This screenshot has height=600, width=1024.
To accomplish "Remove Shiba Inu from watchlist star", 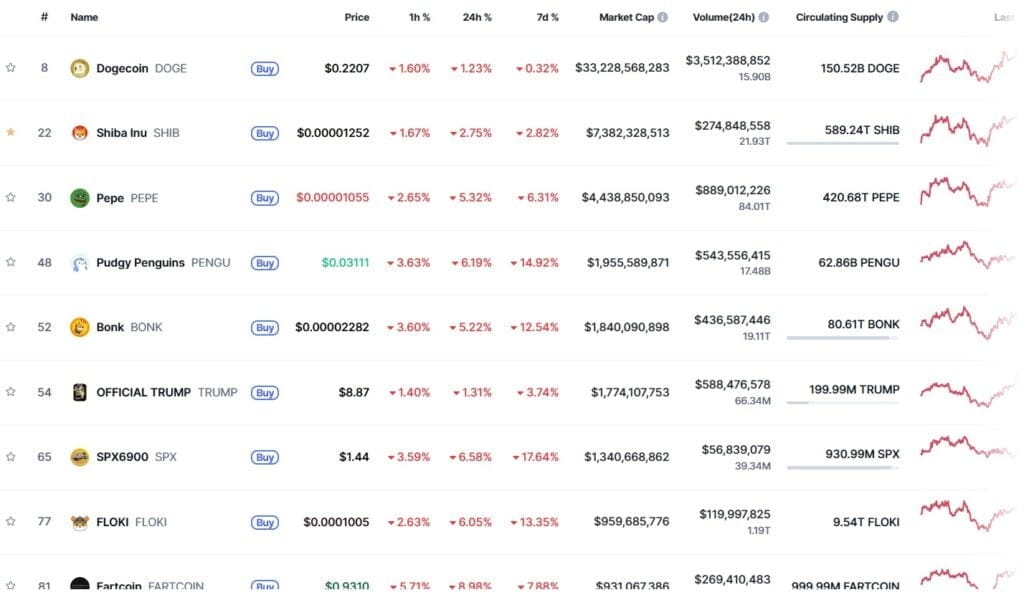I will point(10,132).
